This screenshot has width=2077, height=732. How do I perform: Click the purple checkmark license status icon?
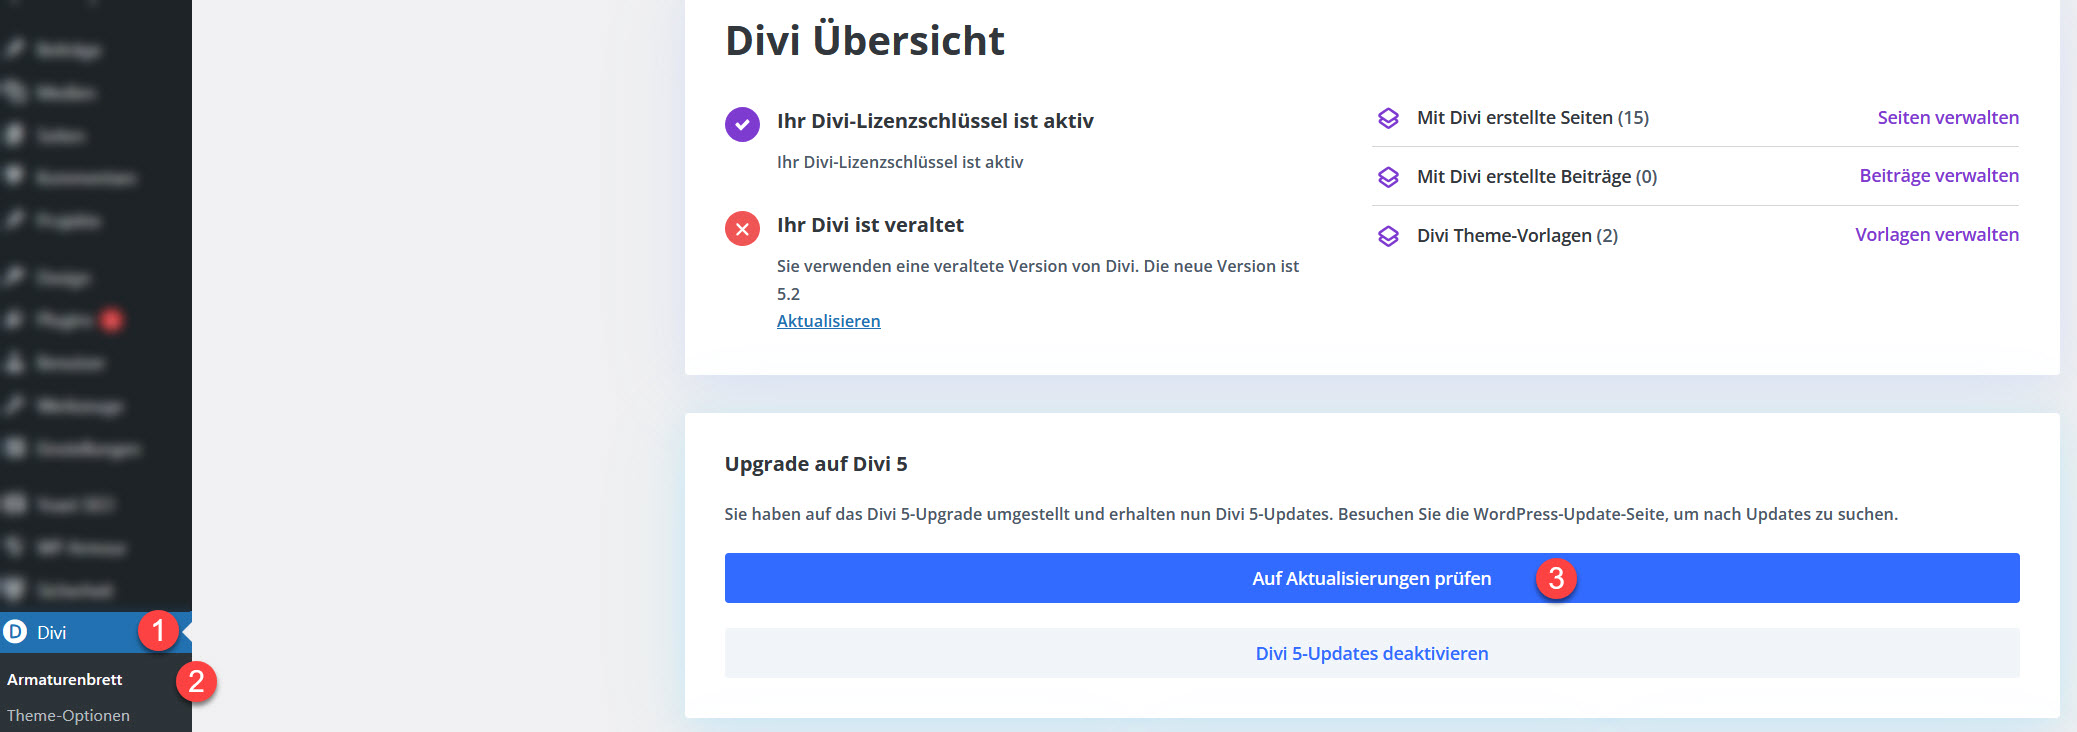pos(742,125)
